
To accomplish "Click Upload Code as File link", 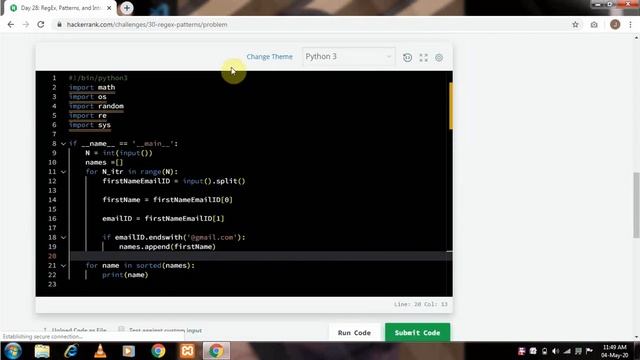I will [79, 330].
